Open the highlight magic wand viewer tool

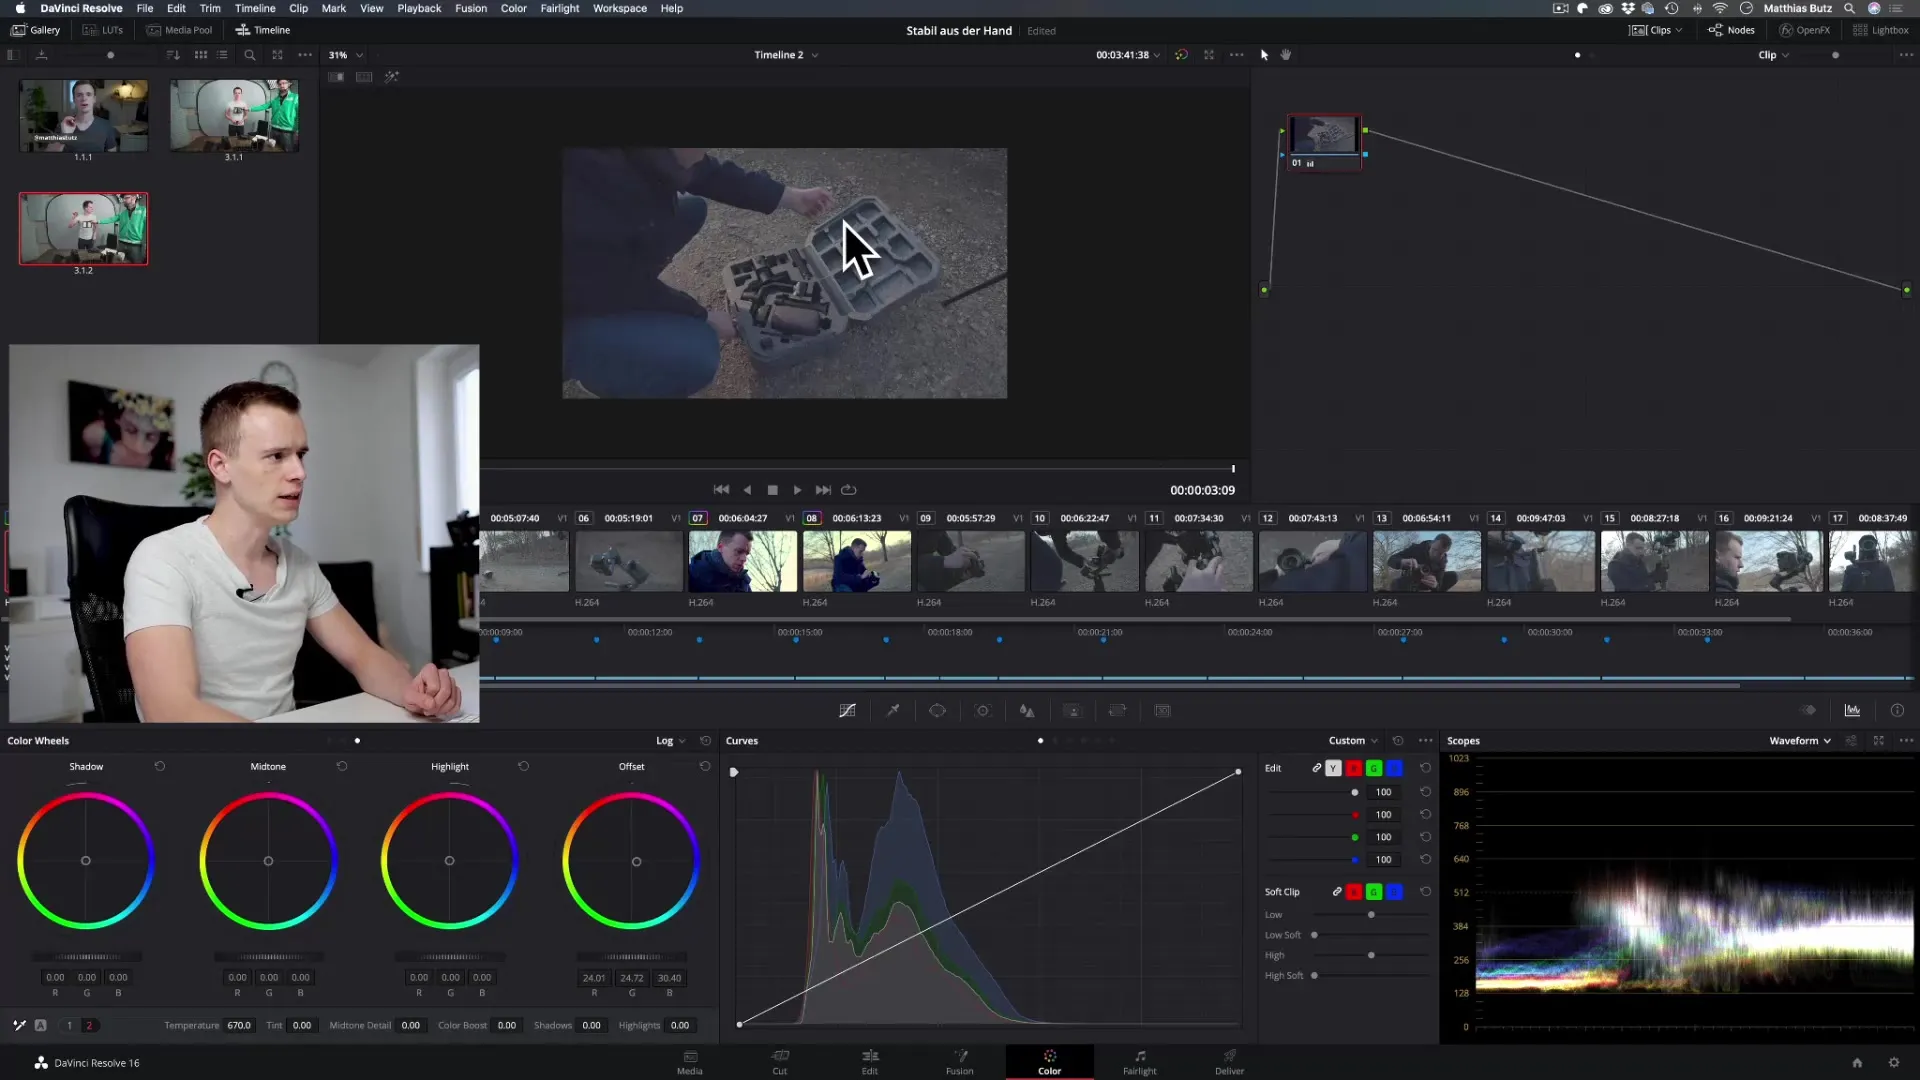[x=392, y=77]
